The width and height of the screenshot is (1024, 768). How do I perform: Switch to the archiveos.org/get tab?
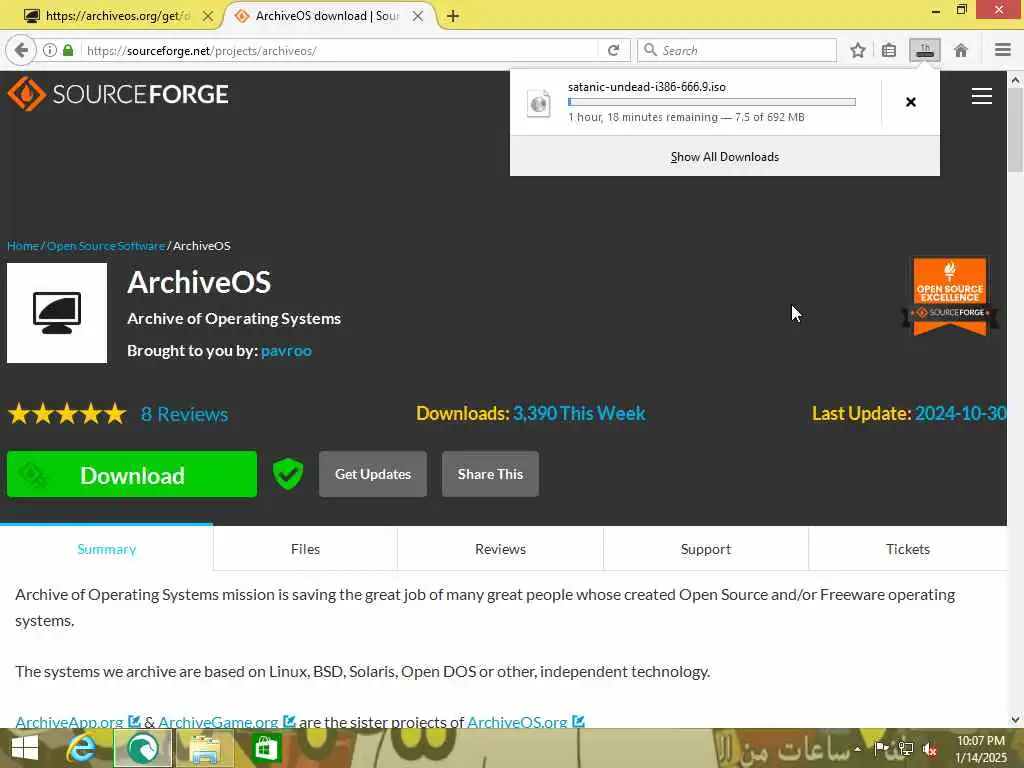(x=117, y=16)
